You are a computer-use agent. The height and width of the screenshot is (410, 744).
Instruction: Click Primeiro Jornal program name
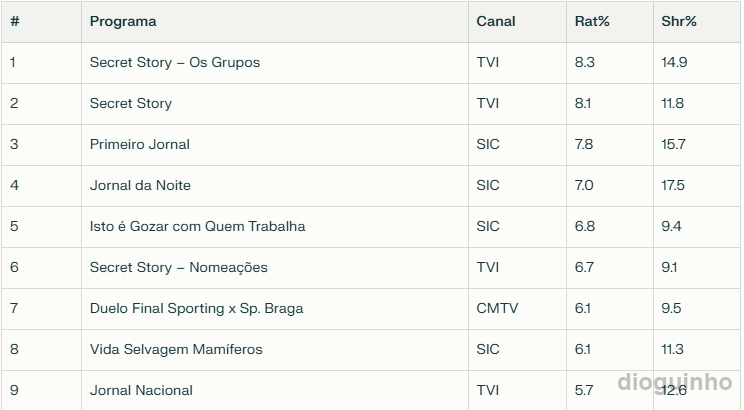(140, 145)
